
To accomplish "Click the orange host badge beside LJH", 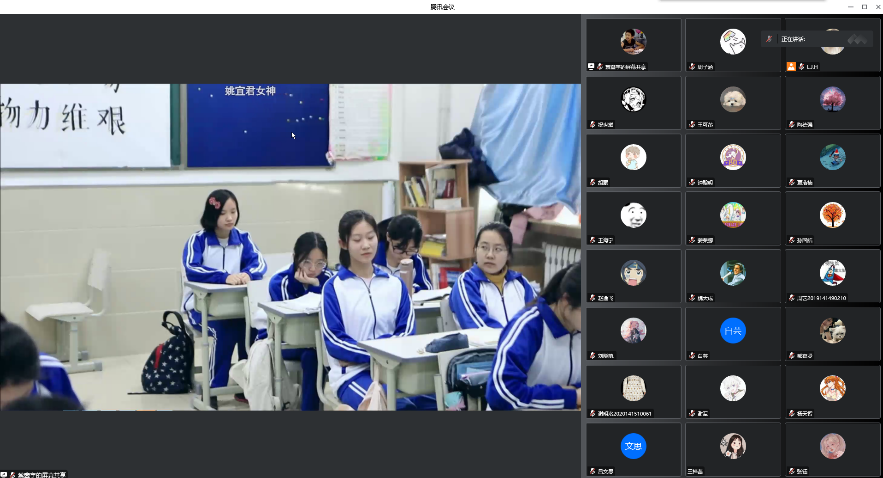I will [791, 66].
